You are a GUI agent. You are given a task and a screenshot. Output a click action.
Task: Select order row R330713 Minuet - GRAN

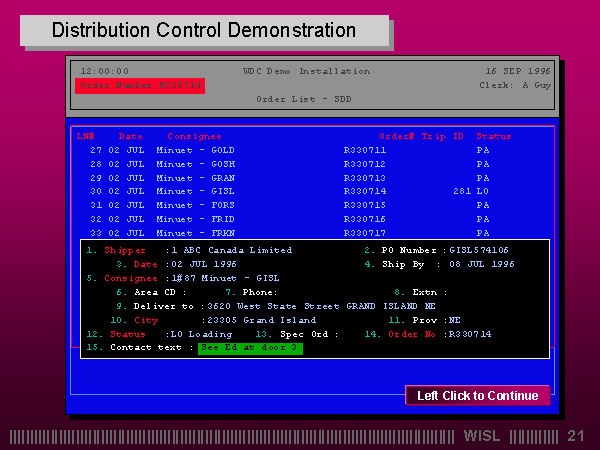coord(290,178)
